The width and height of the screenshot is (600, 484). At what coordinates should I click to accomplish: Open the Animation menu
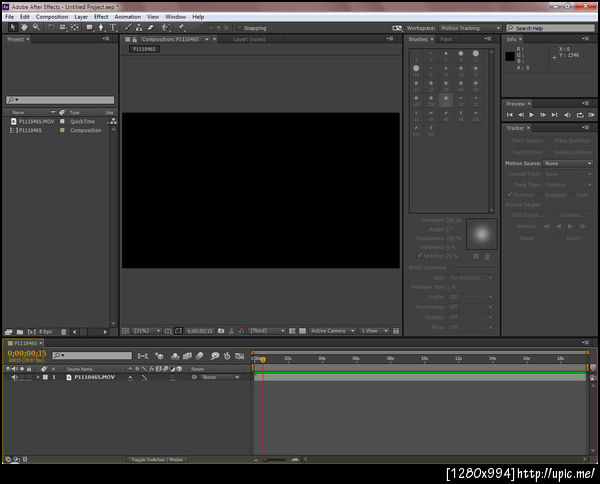click(x=128, y=17)
